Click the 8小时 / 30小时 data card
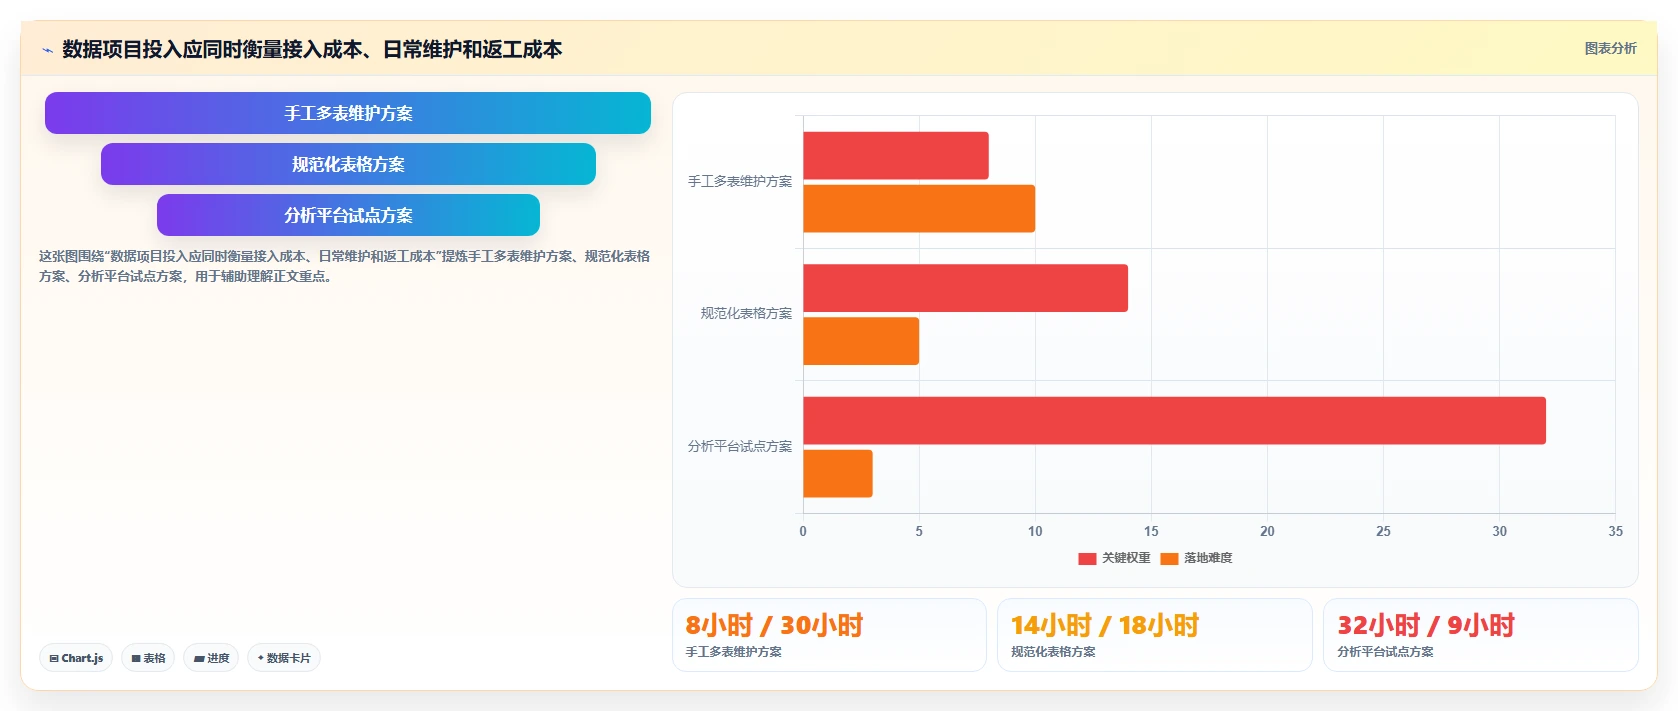 (x=829, y=635)
